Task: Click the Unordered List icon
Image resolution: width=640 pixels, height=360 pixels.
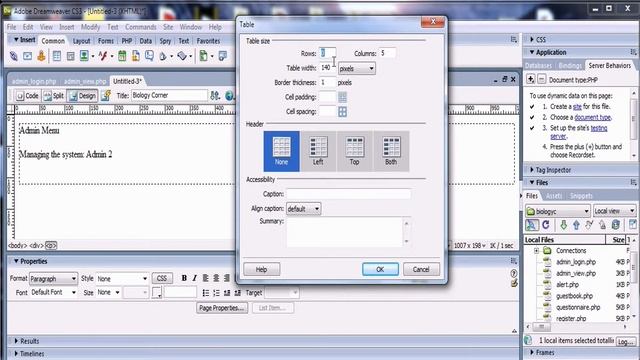Action: tap(206, 293)
